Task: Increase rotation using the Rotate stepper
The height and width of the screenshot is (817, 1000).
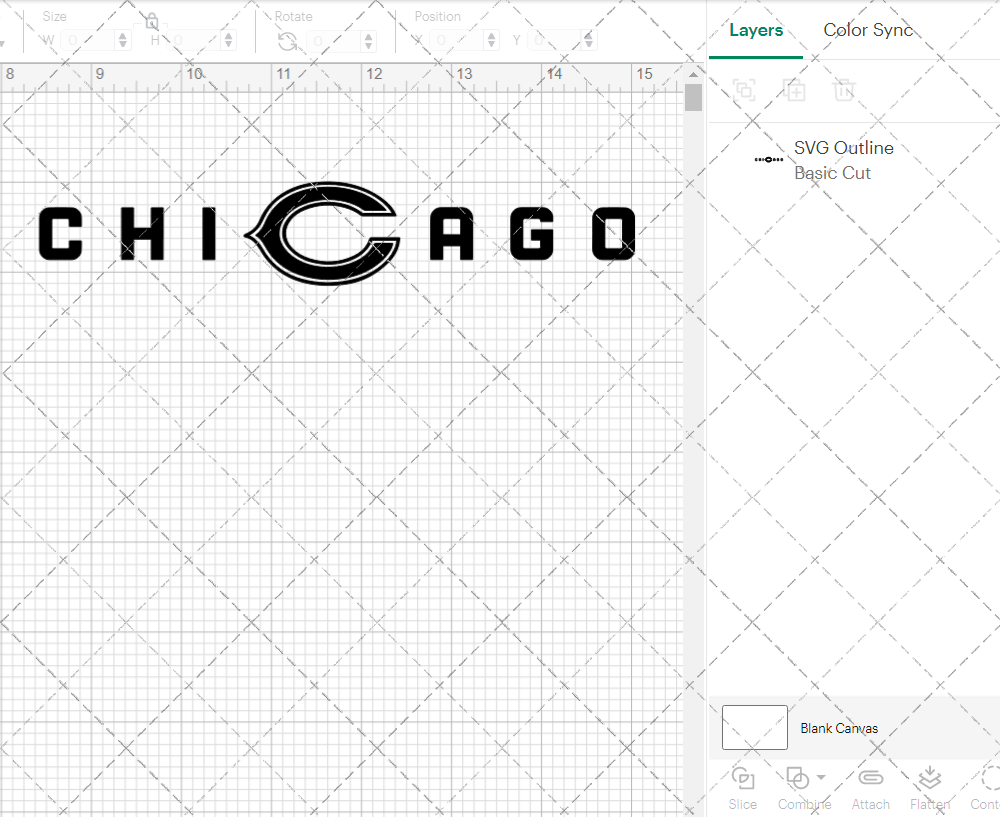Action: (367, 37)
